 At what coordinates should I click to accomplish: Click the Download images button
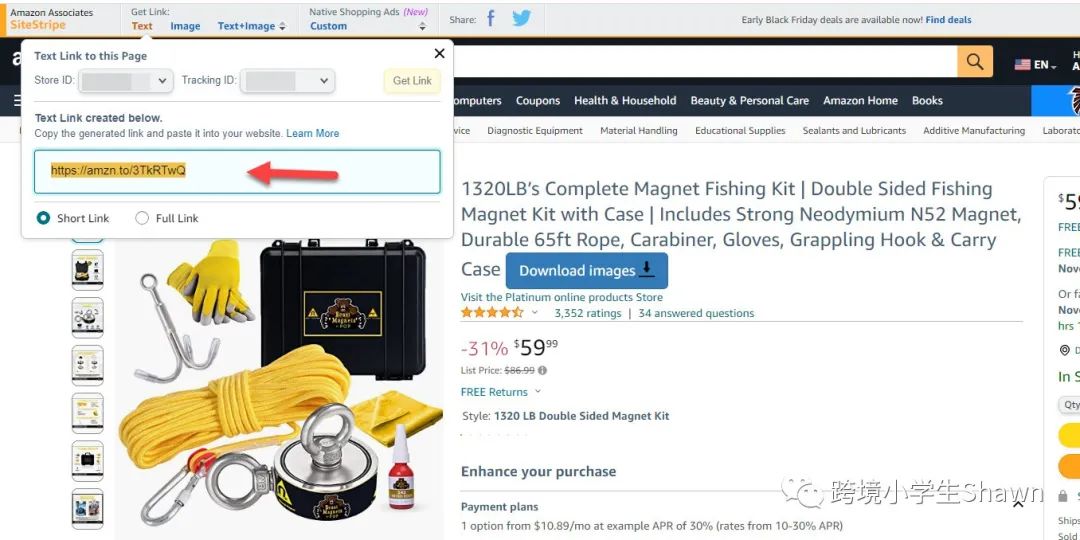586,271
